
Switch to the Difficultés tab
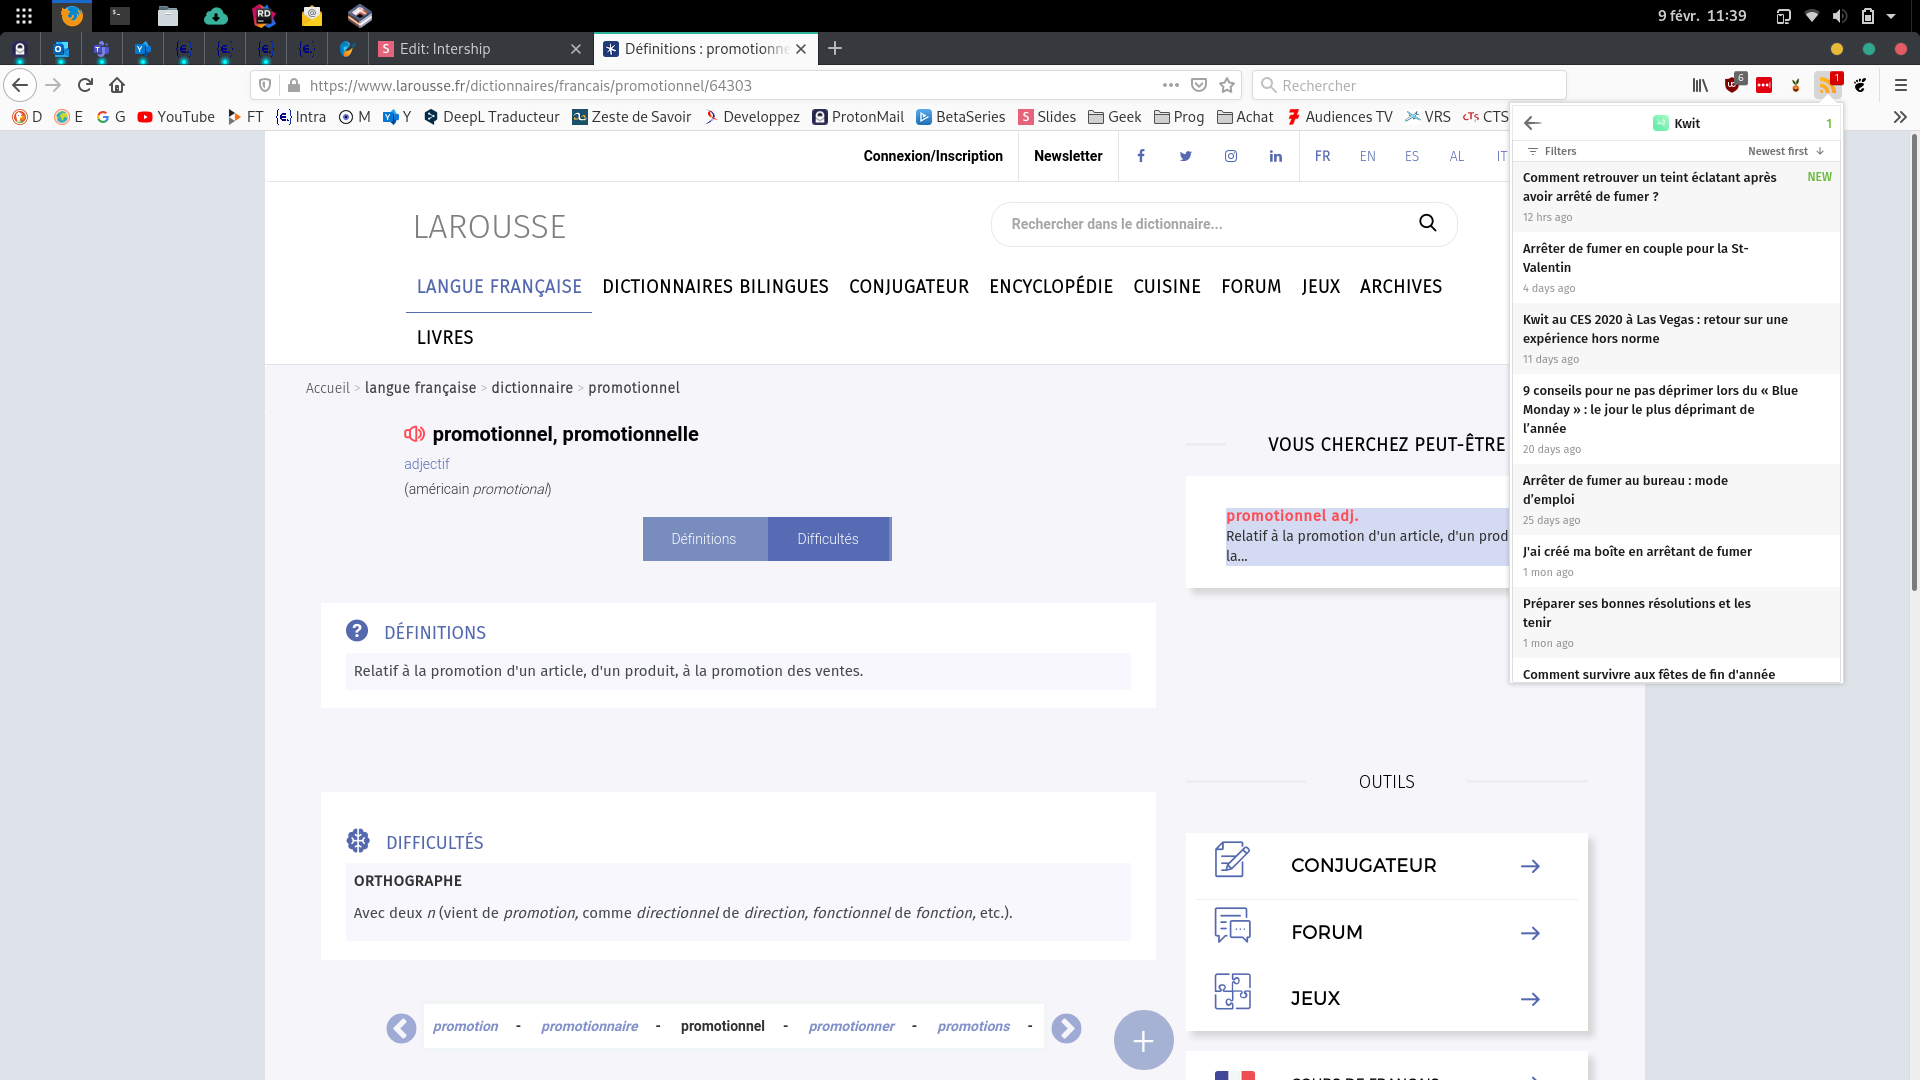[828, 539]
